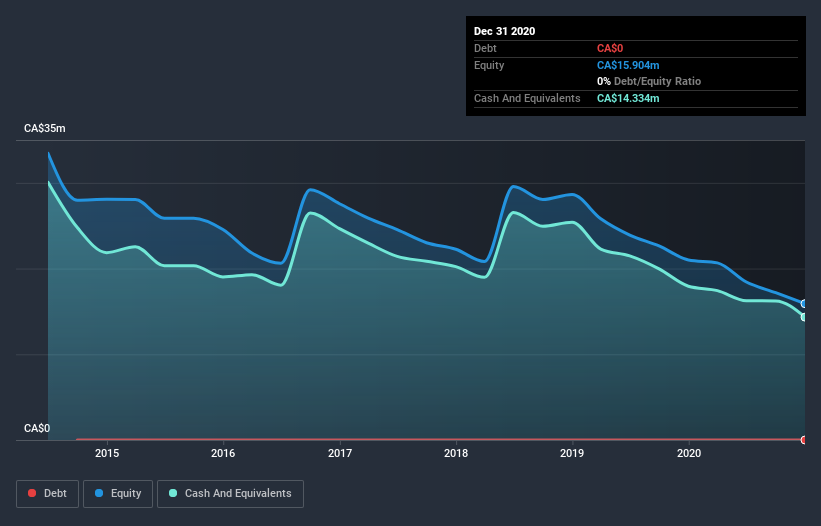Toggle the Equity series legend button
Viewport: 821px width, 526px height.
point(118,494)
